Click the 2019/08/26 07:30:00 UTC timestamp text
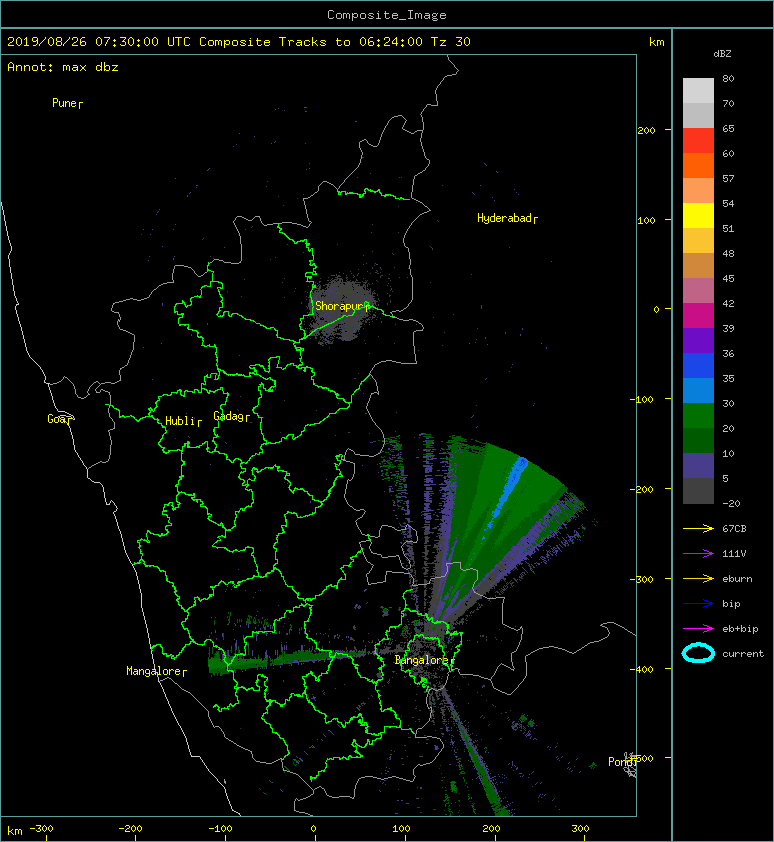 (98, 42)
